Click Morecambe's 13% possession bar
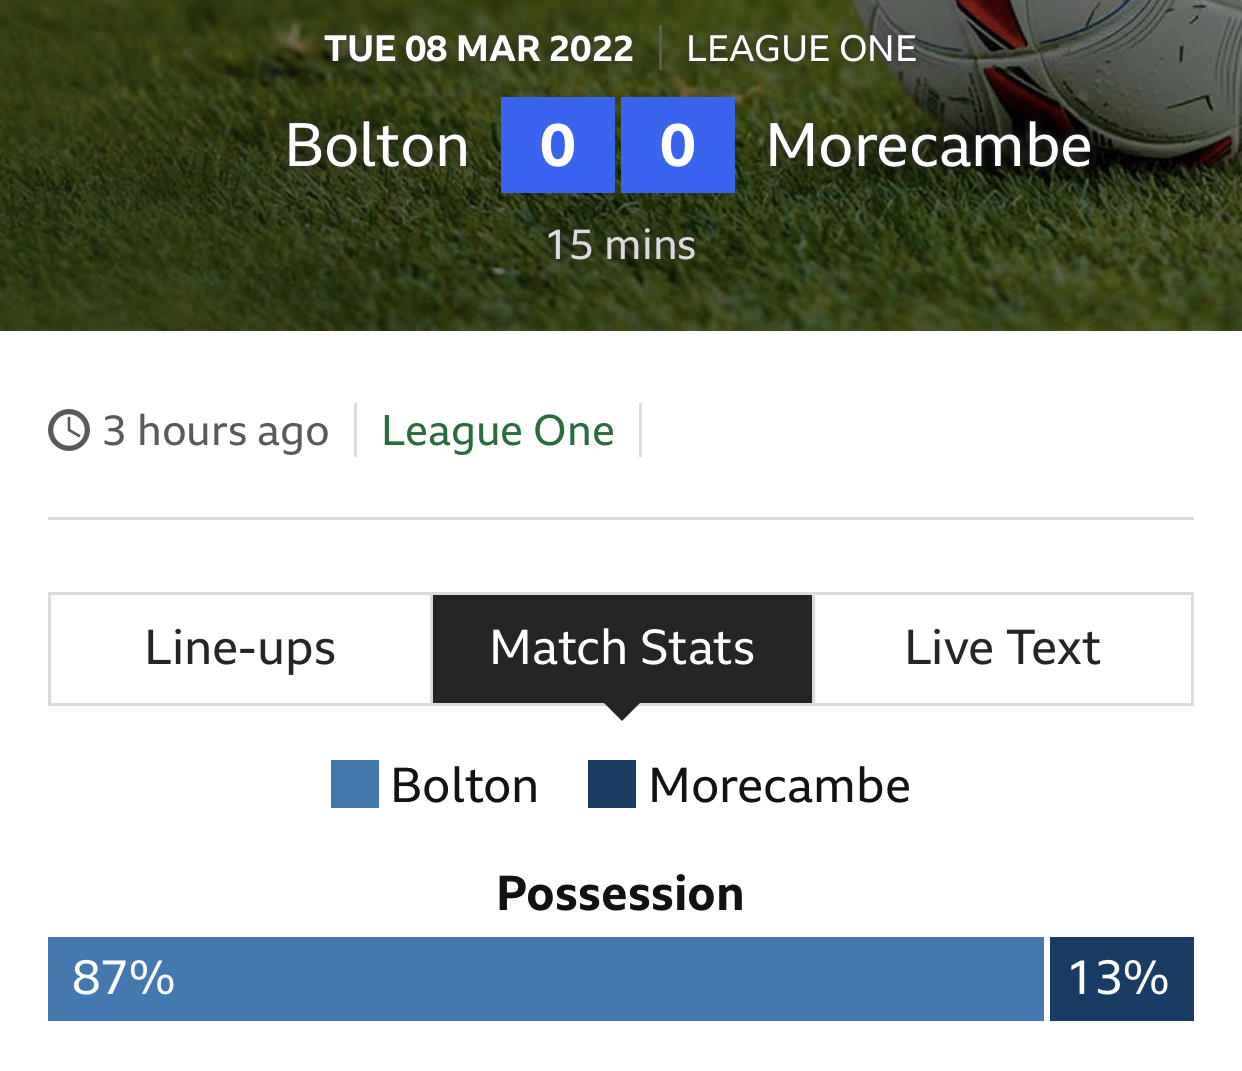 [x=1122, y=979]
